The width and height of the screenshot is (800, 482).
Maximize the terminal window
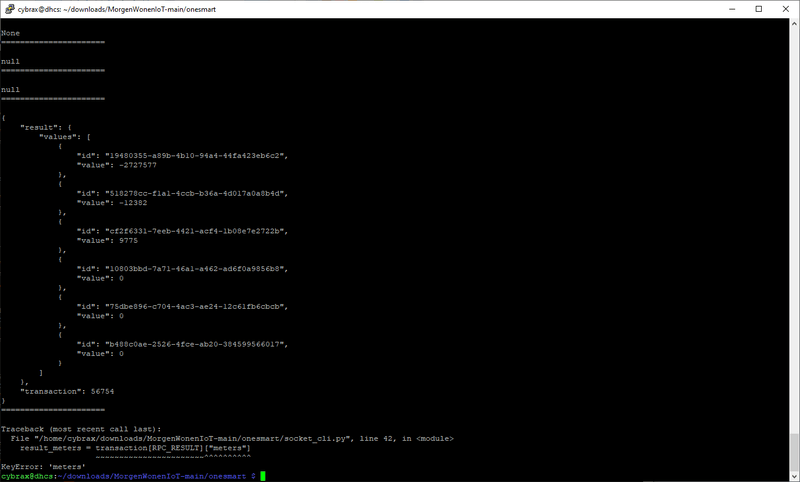tap(759, 9)
